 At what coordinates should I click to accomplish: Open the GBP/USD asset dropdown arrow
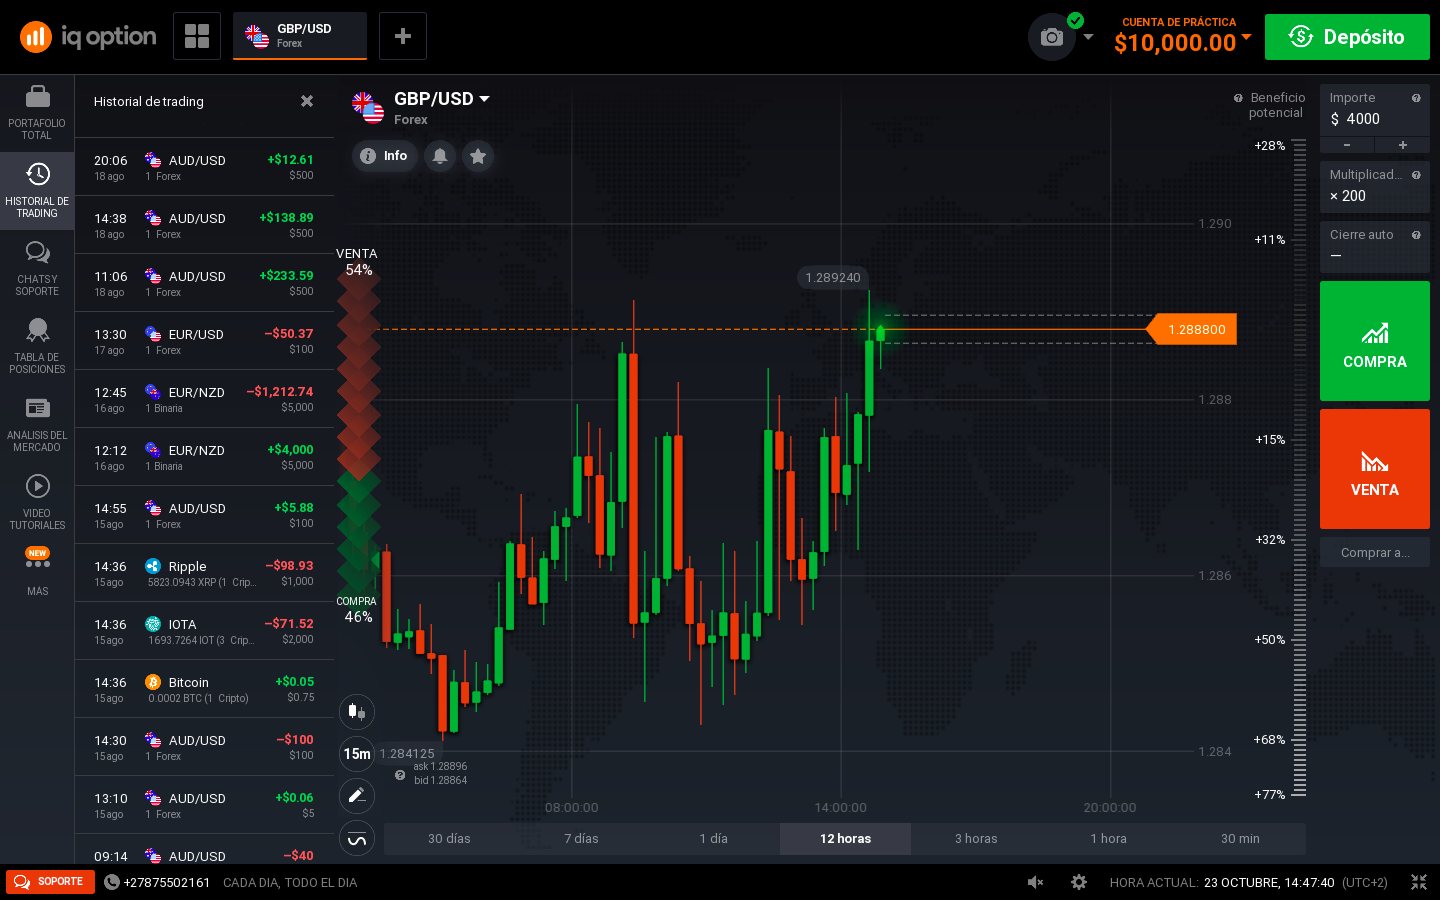click(x=485, y=99)
